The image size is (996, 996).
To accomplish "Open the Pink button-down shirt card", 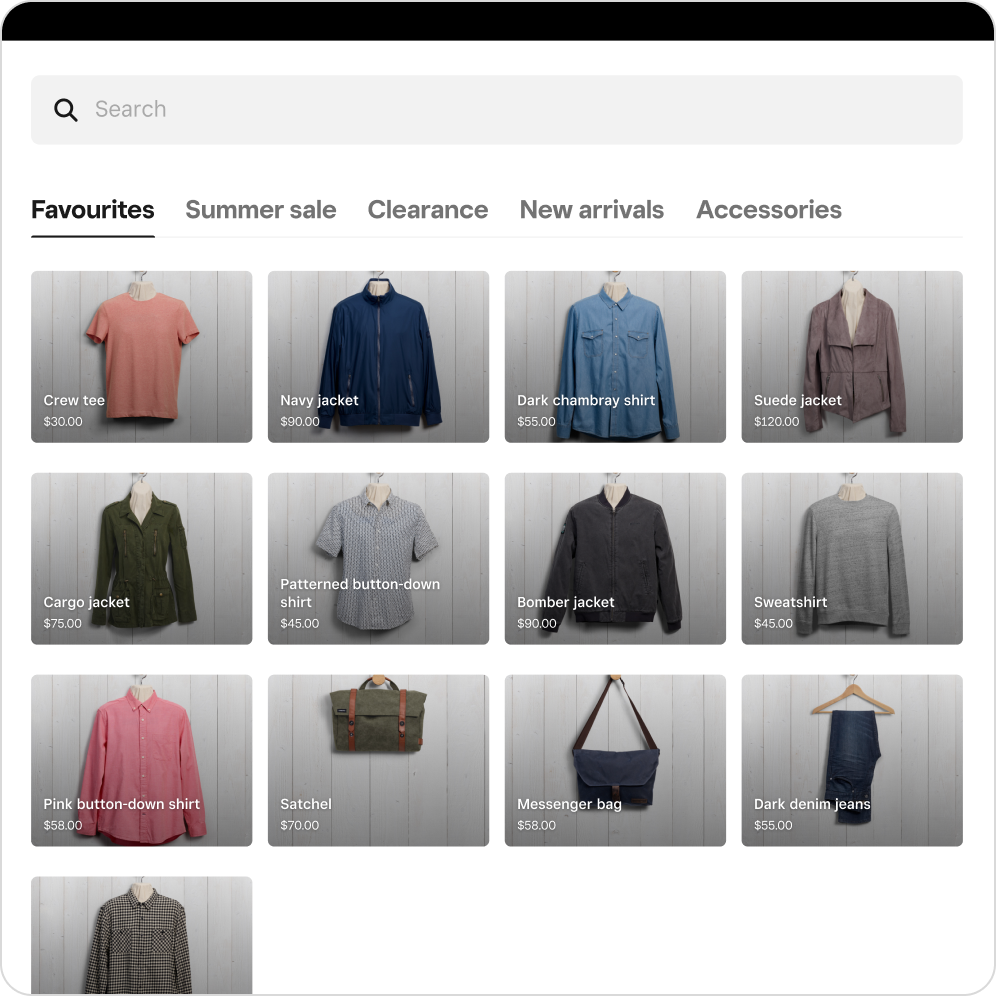I will click(x=142, y=760).
